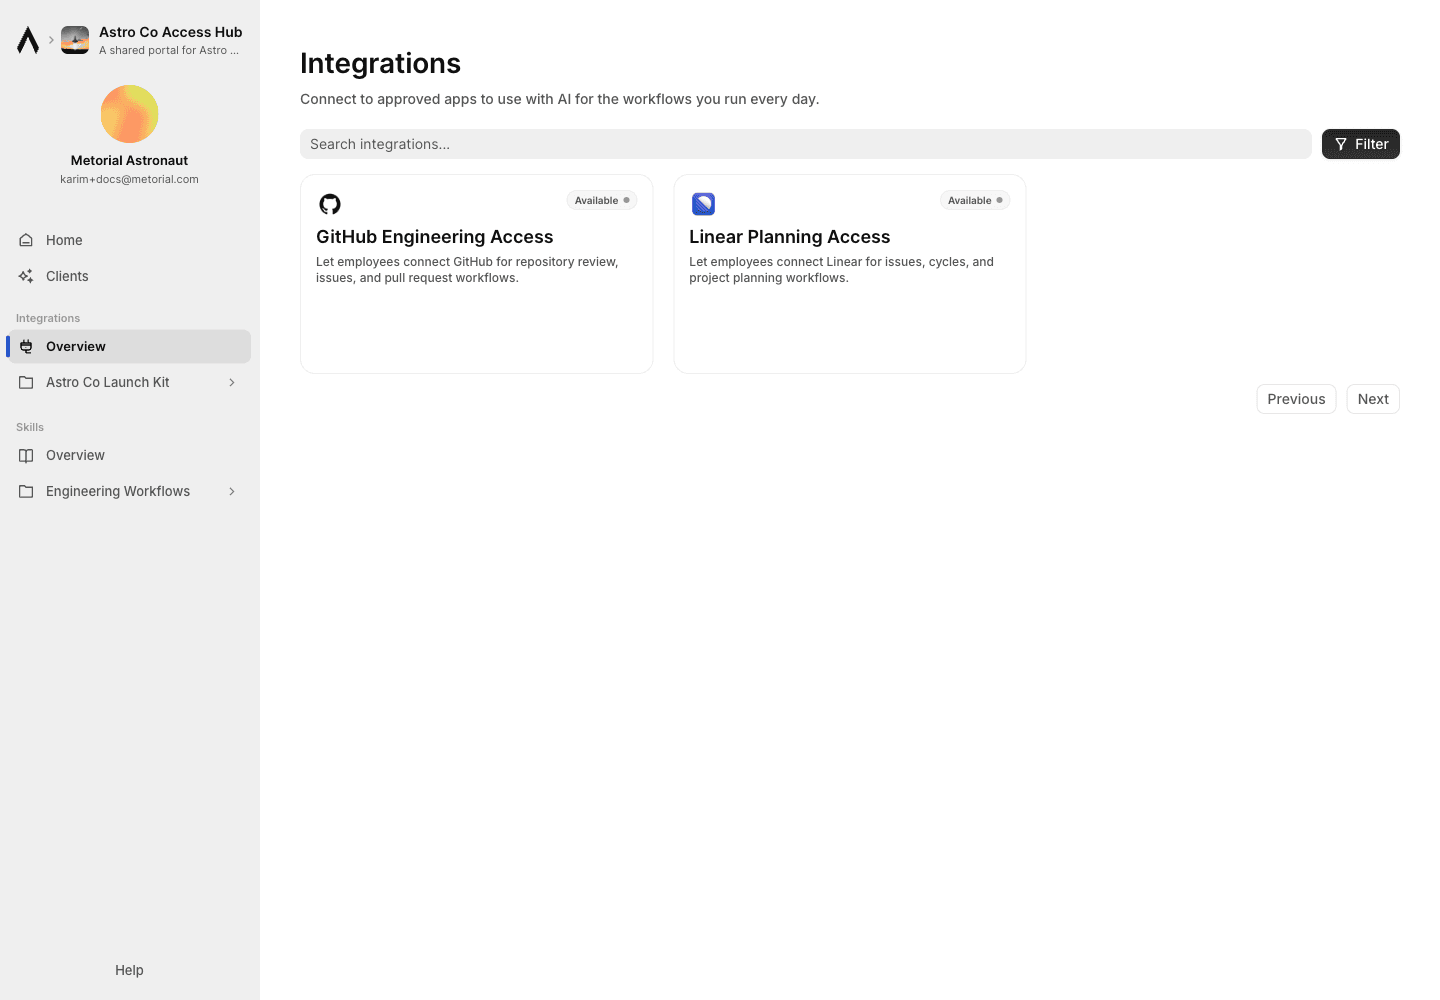
Task: Click the Metorial logo icon
Action: 28,40
